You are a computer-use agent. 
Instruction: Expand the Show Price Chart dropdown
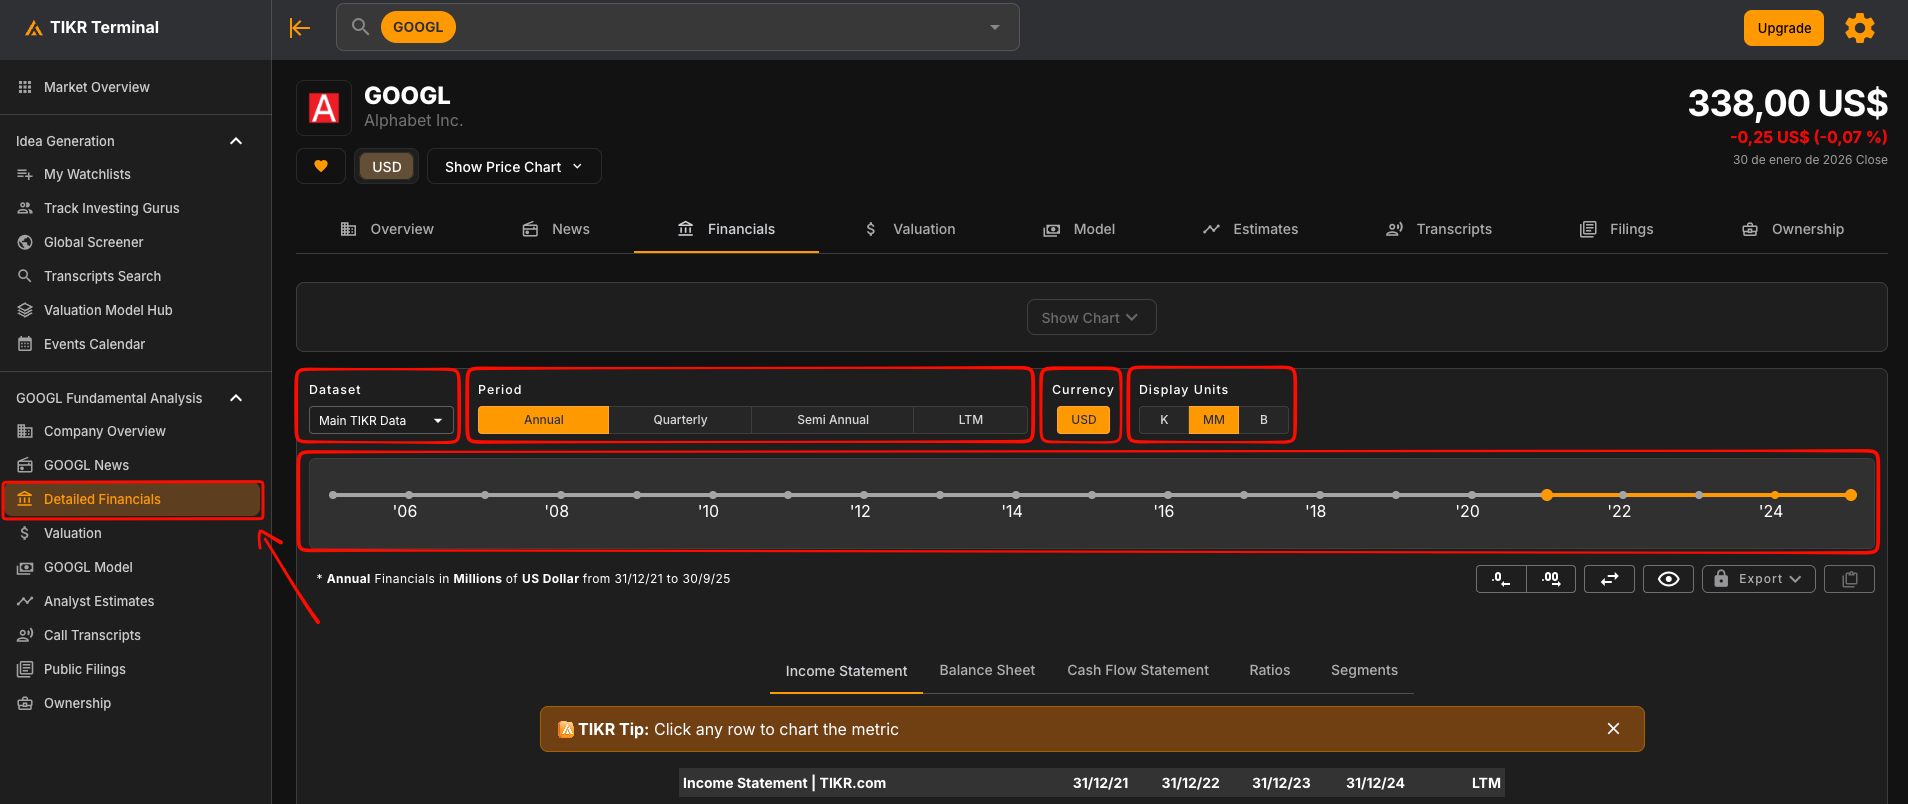pos(514,167)
